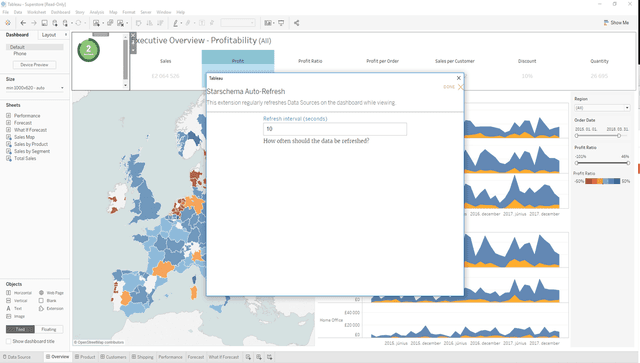The image size is (640, 363).
Task: Select Tiled layout mode
Action: point(20,329)
